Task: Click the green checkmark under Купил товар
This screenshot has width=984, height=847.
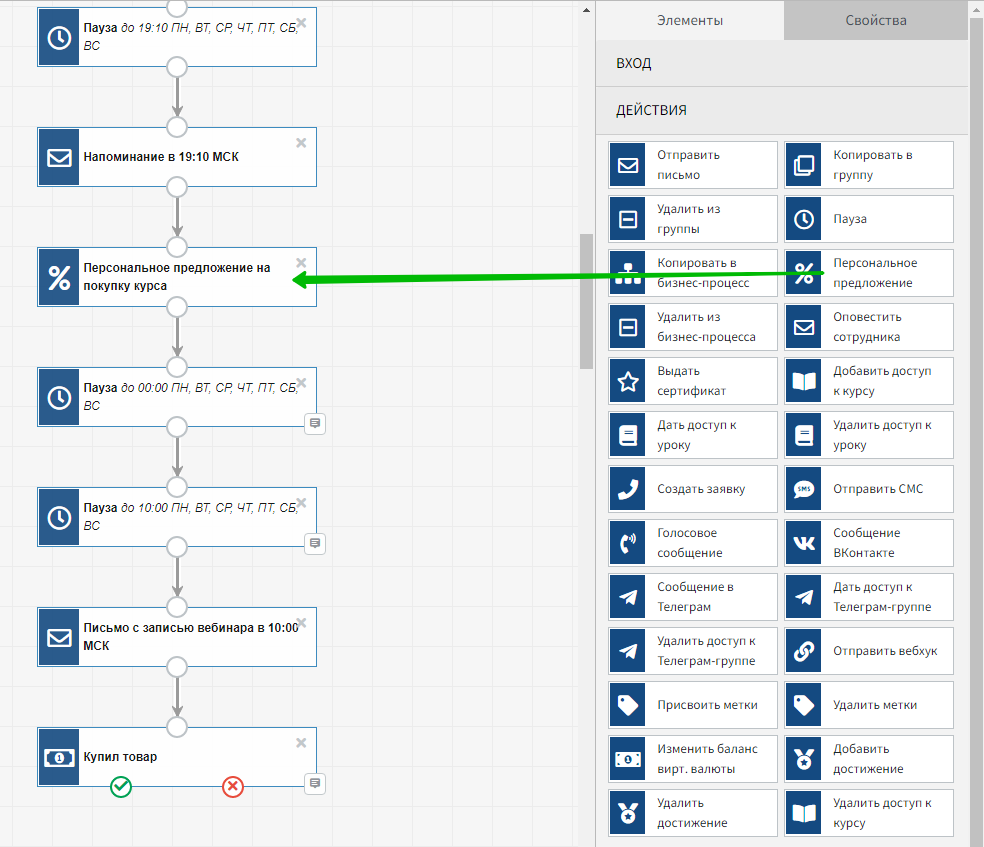Action: (x=121, y=787)
